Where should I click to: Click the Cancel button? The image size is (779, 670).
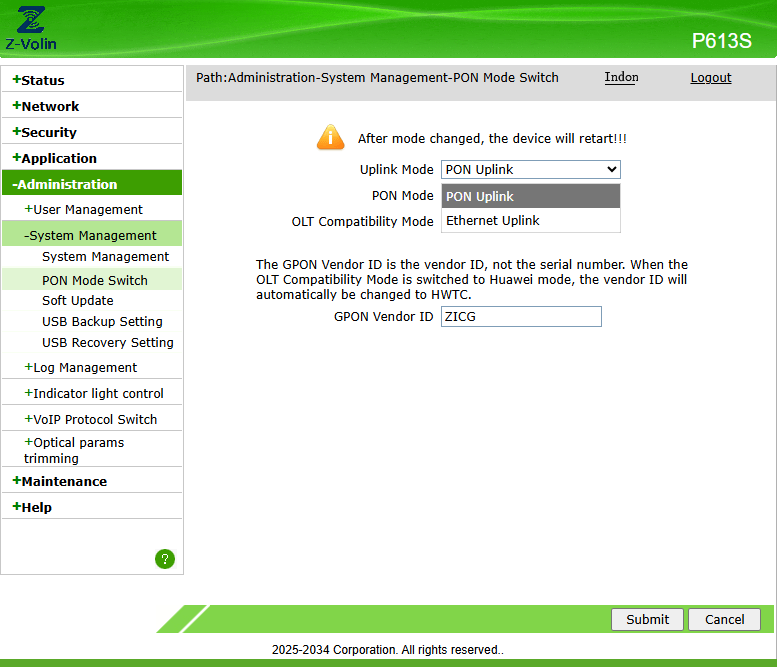(x=724, y=619)
